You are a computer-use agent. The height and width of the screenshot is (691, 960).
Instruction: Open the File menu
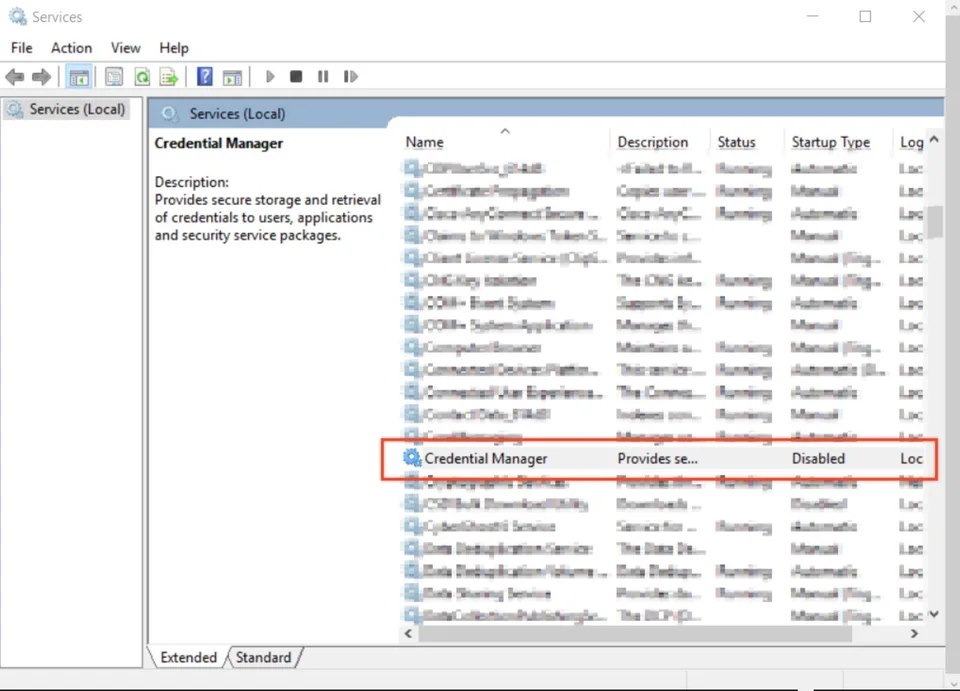pos(21,48)
